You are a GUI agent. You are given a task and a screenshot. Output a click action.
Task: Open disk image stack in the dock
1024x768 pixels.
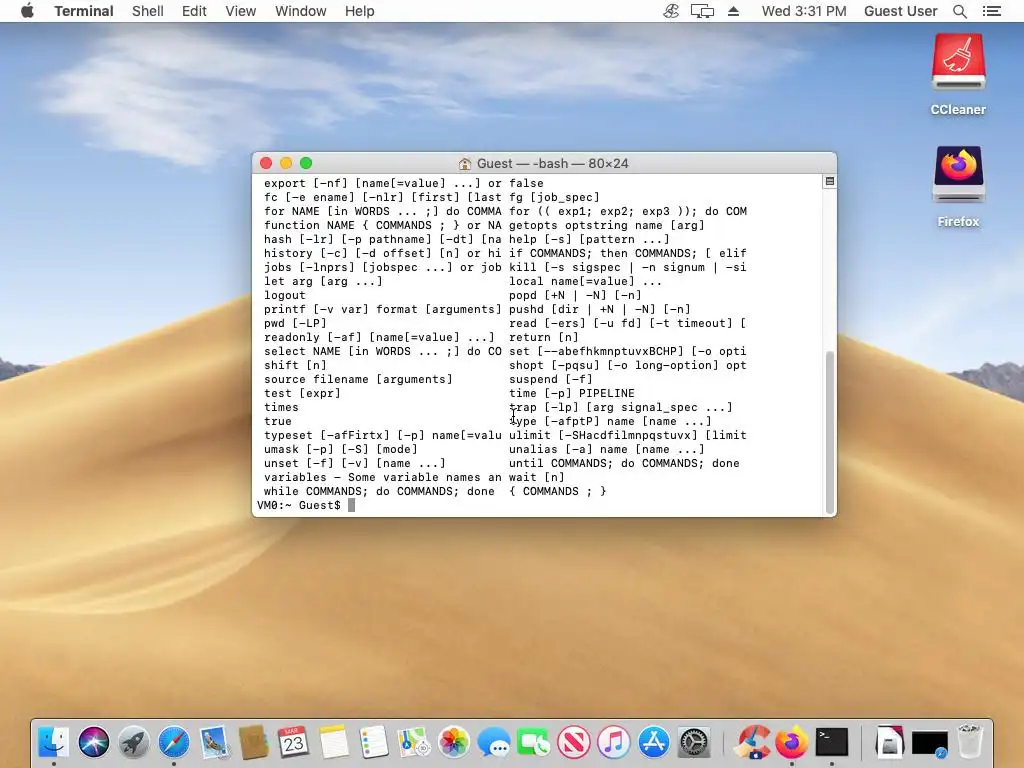click(x=889, y=742)
